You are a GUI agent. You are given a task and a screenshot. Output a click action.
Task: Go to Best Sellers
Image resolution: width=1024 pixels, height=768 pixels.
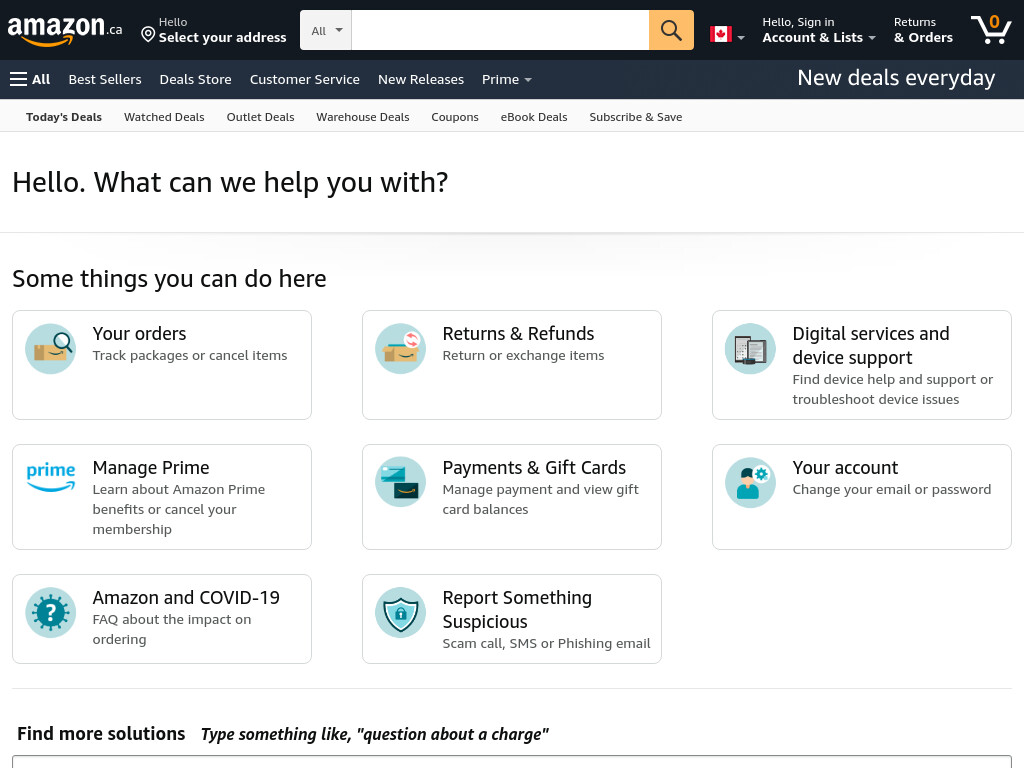(105, 80)
